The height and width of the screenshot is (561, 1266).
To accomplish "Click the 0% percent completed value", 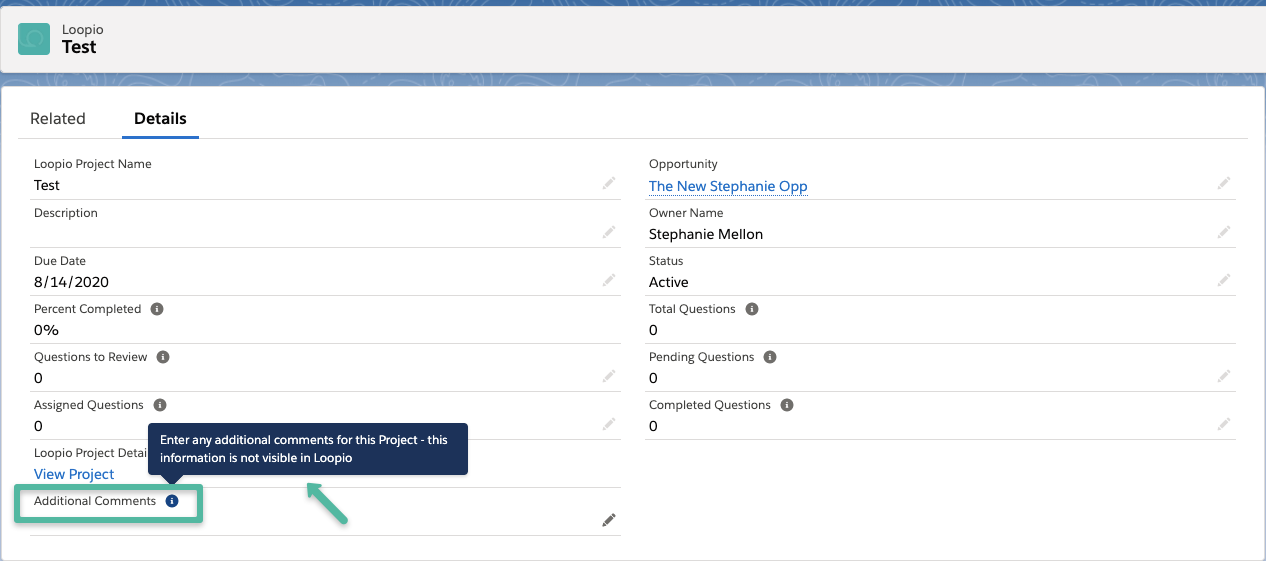I will coord(46,330).
